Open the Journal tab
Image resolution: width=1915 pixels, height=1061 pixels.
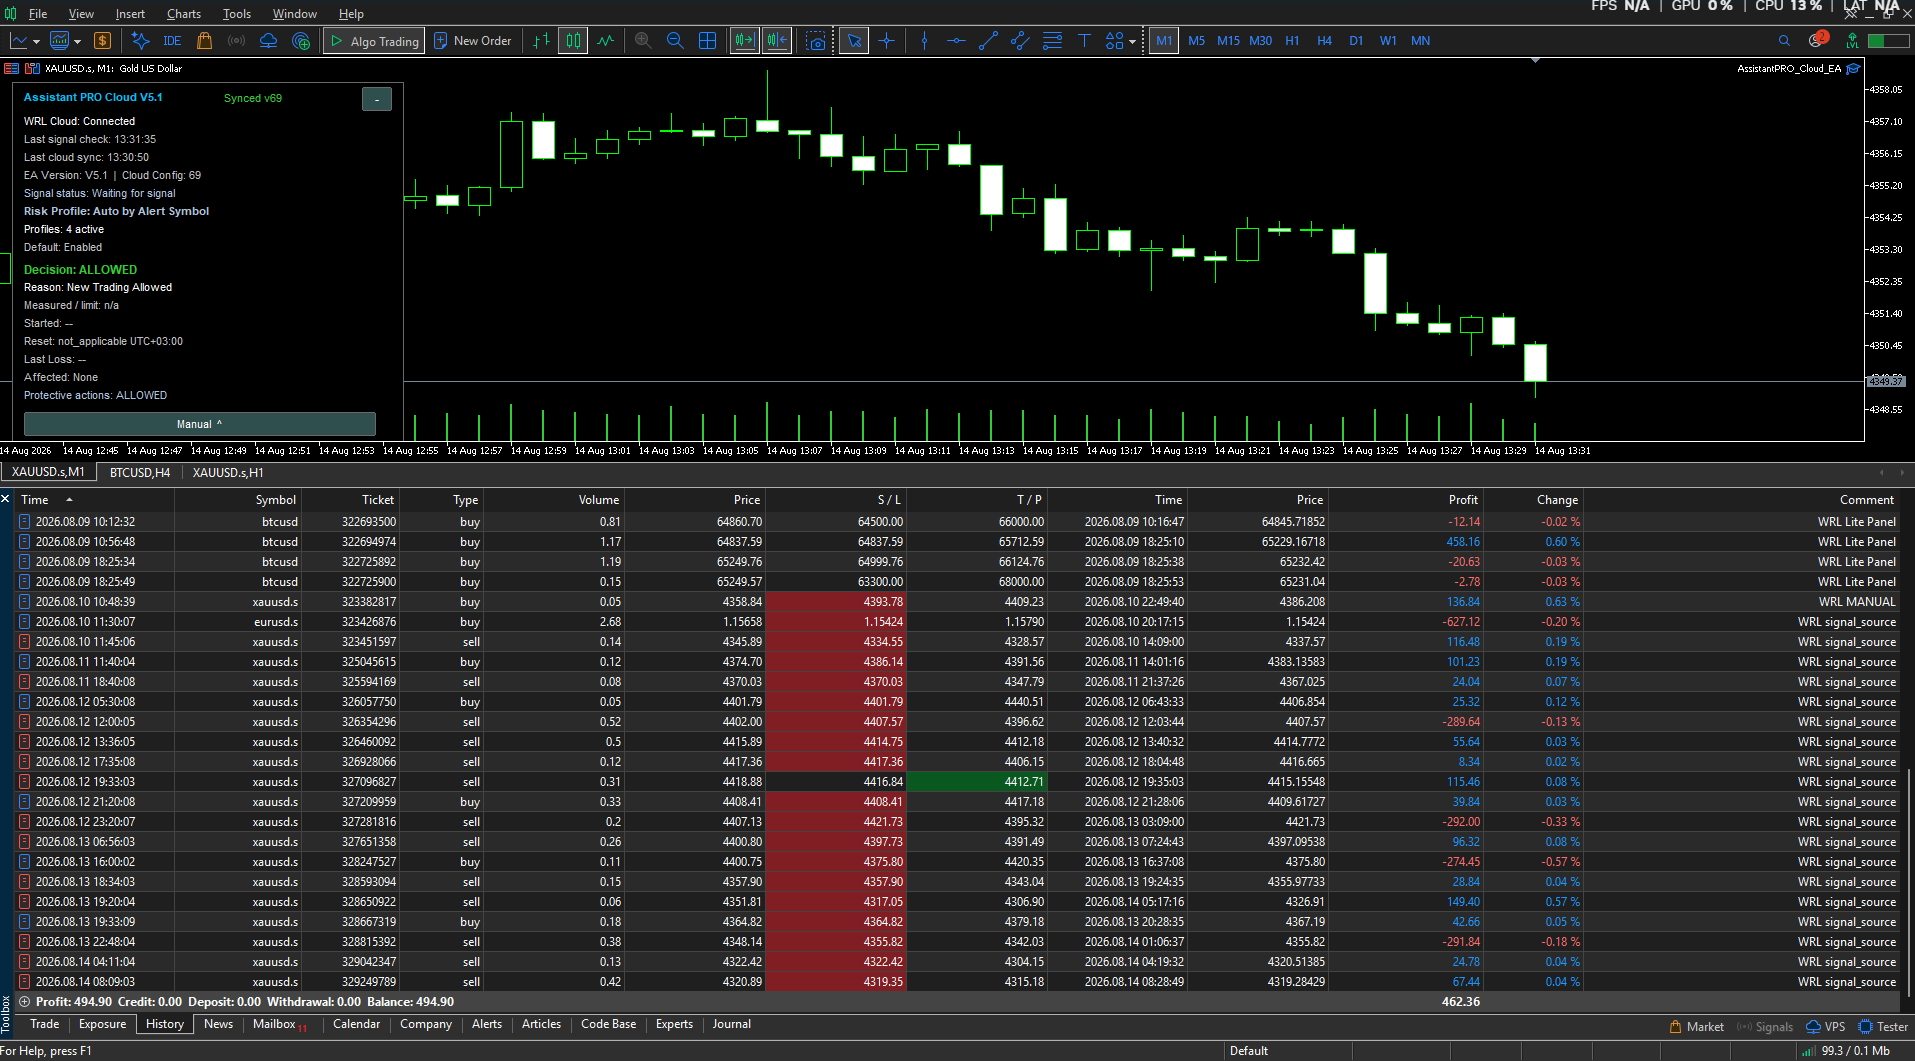731,1024
